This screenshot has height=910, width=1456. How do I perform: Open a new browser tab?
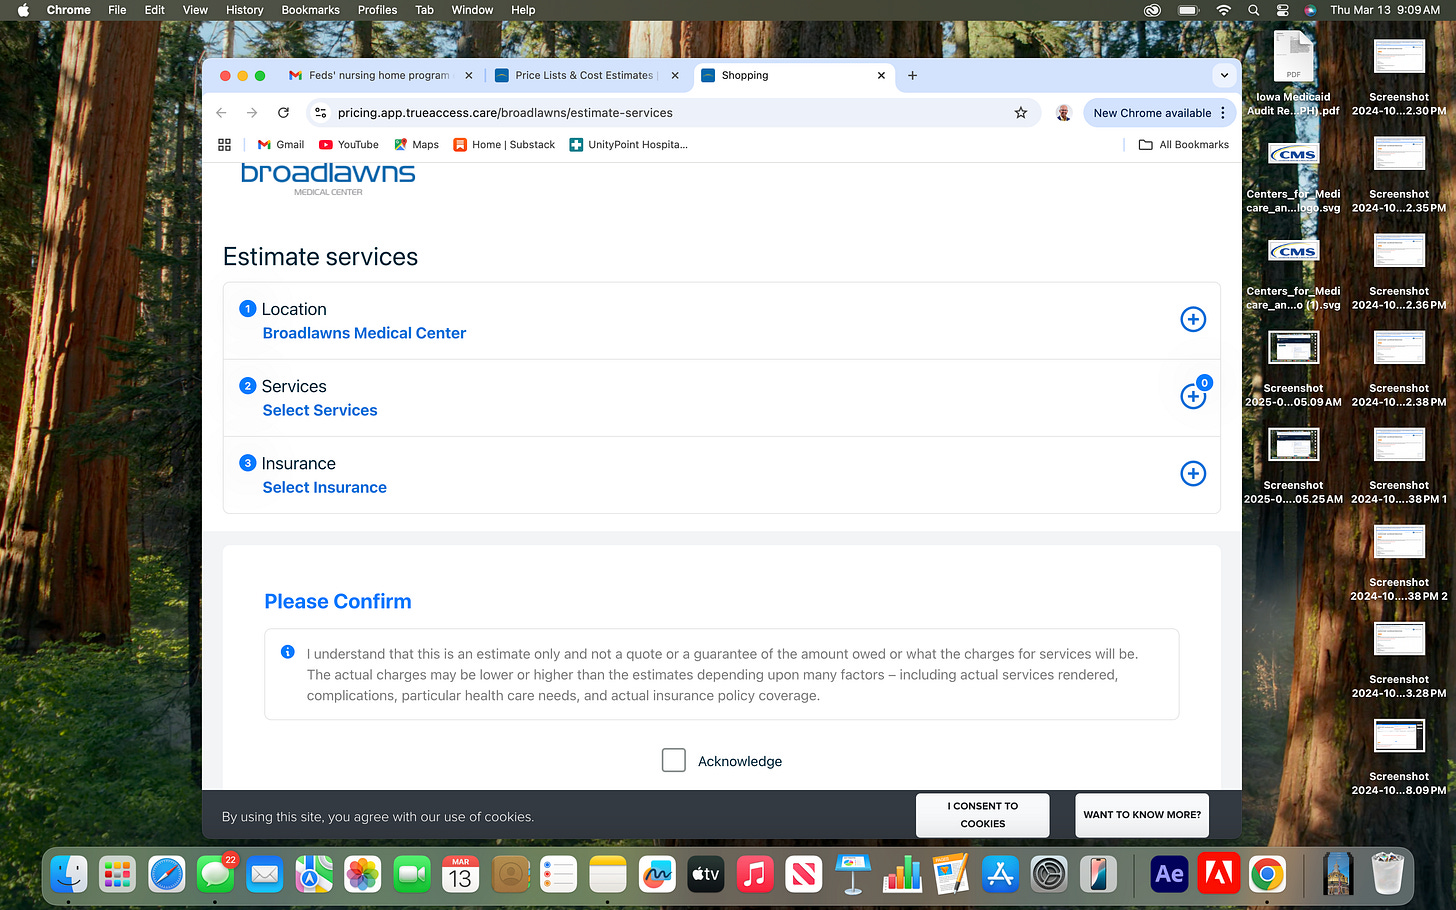(912, 75)
